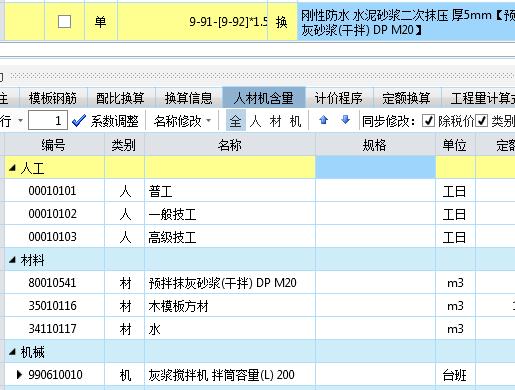Click the name cell 灰浆搅拌机 拌筒容量(L) 200

pyautogui.click(x=230, y=375)
